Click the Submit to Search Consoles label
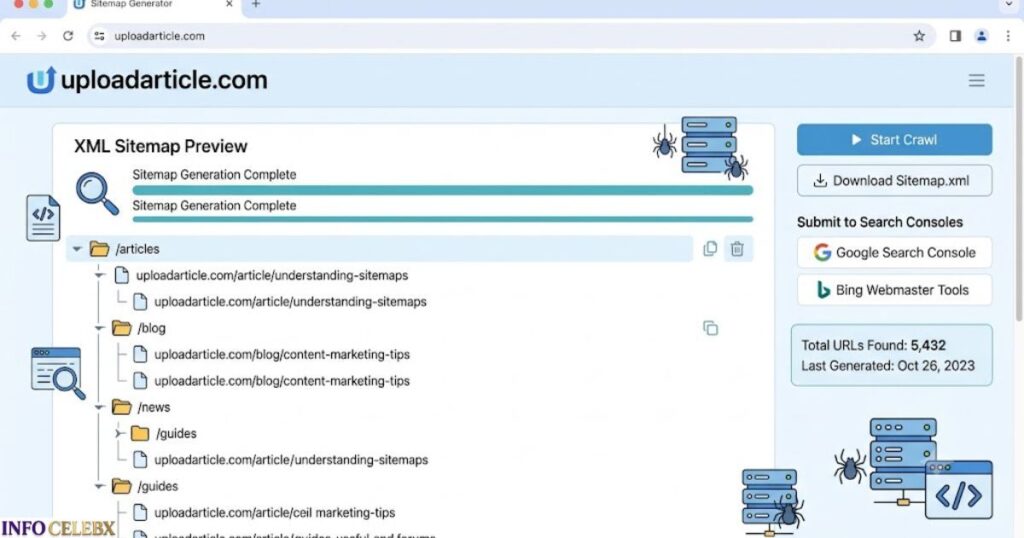 pos(880,222)
